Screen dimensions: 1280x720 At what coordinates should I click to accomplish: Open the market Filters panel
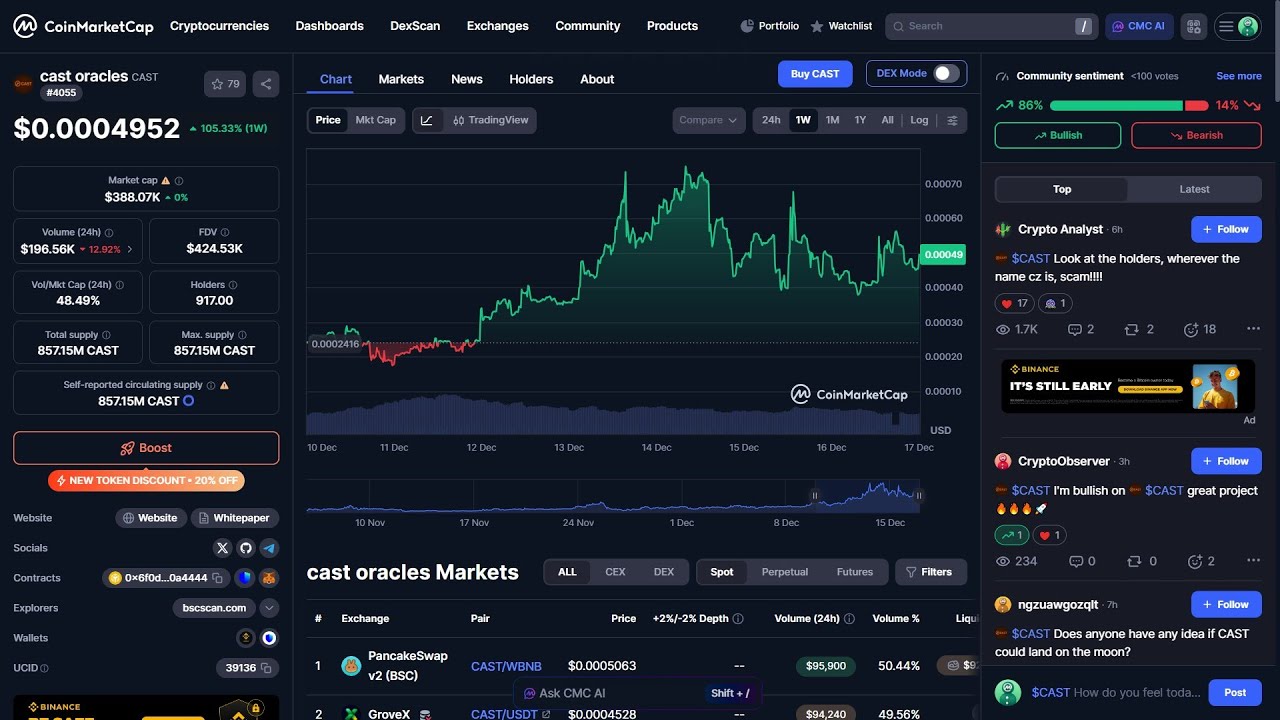pyautogui.click(x=930, y=572)
